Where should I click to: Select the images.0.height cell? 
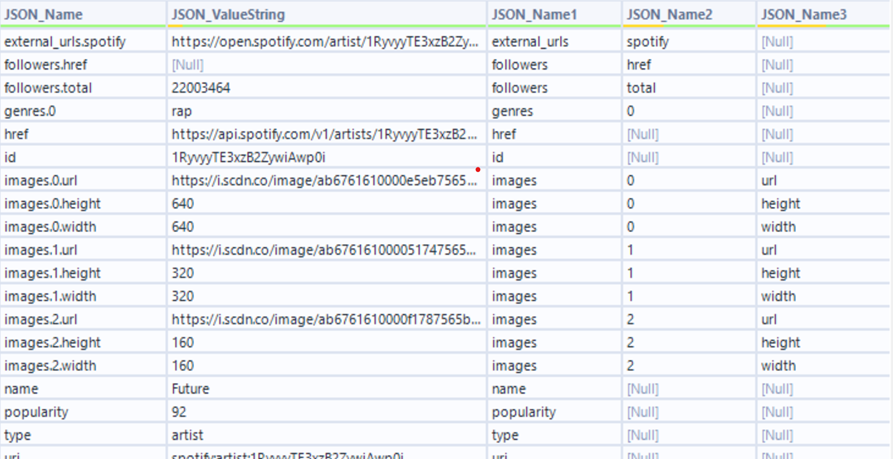pyautogui.click(x=83, y=203)
